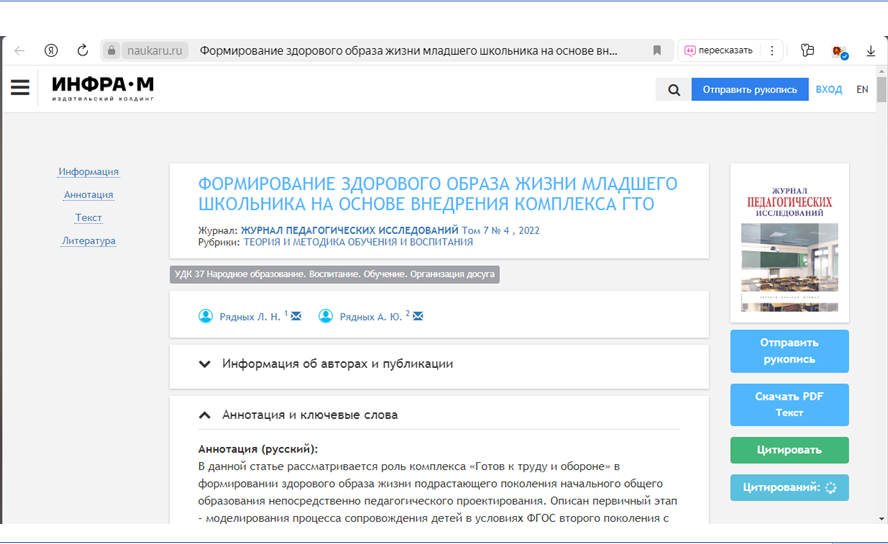The image size is (888, 544).
Task: Open browser downloads arrow icon
Action: (870, 51)
